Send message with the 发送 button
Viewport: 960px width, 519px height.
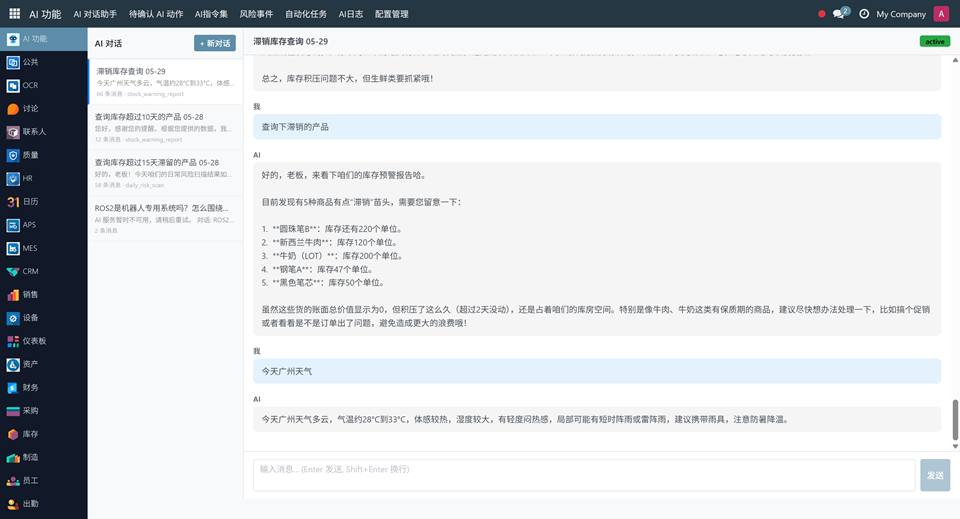(935, 475)
